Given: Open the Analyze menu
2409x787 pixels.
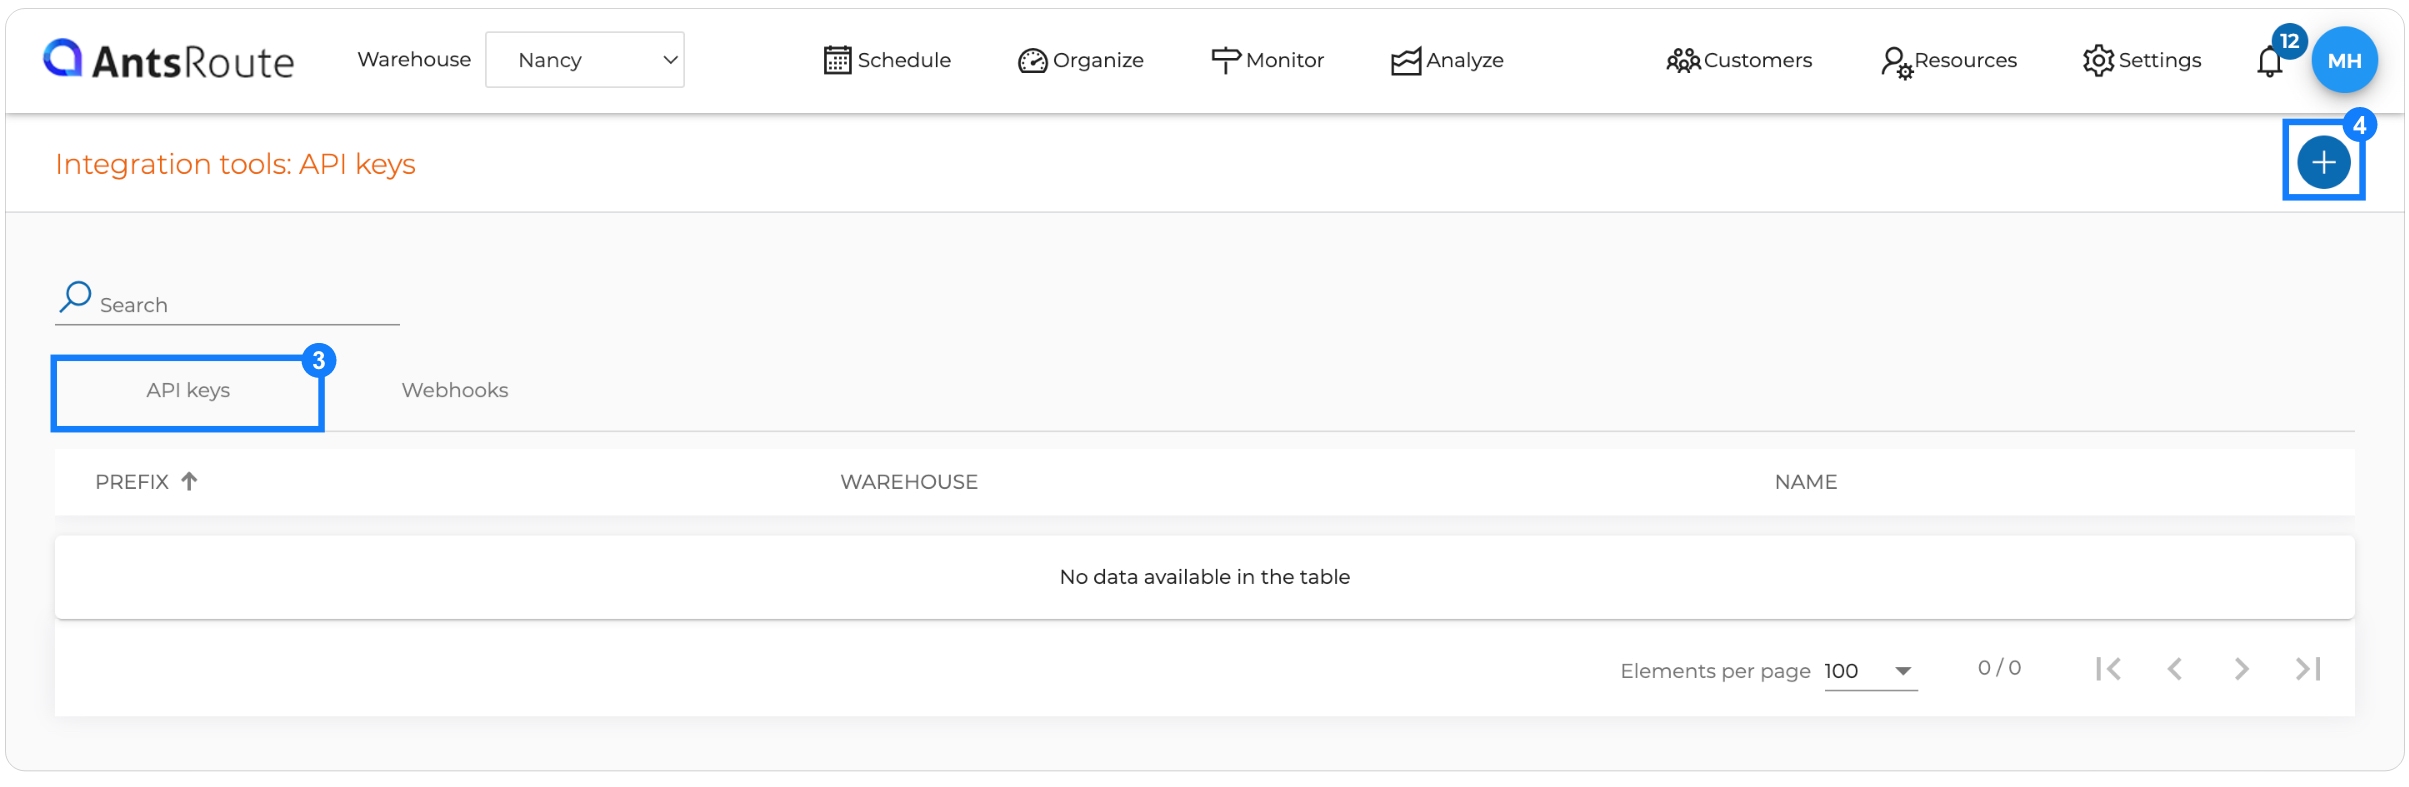Looking at the screenshot, I should pyautogui.click(x=1447, y=60).
